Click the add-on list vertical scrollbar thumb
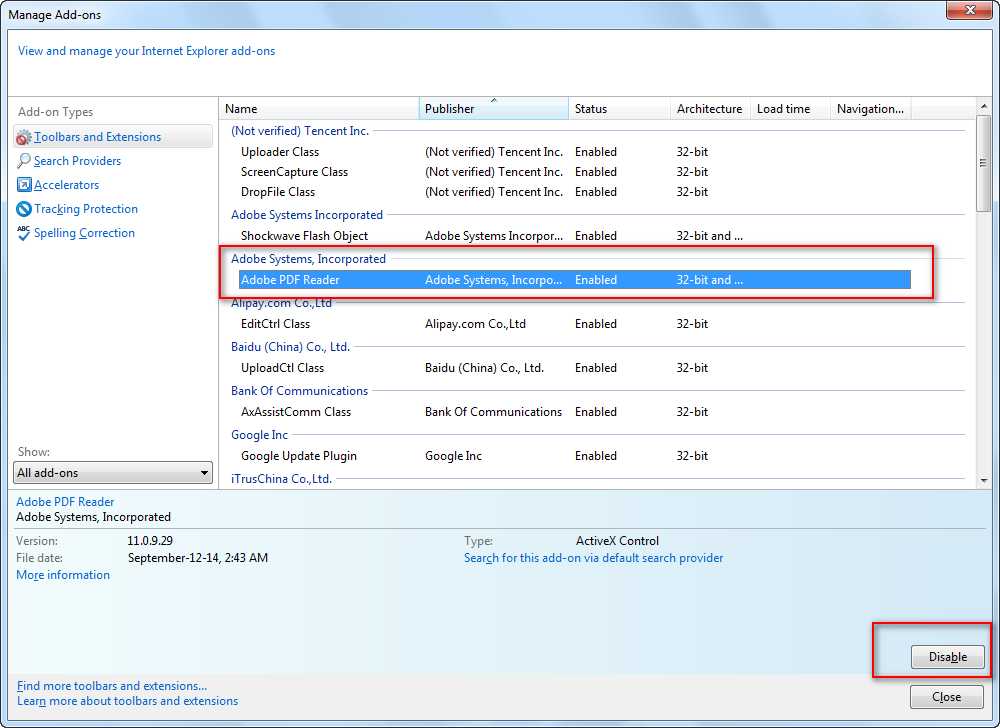This screenshot has height=728, width=1000. [984, 163]
